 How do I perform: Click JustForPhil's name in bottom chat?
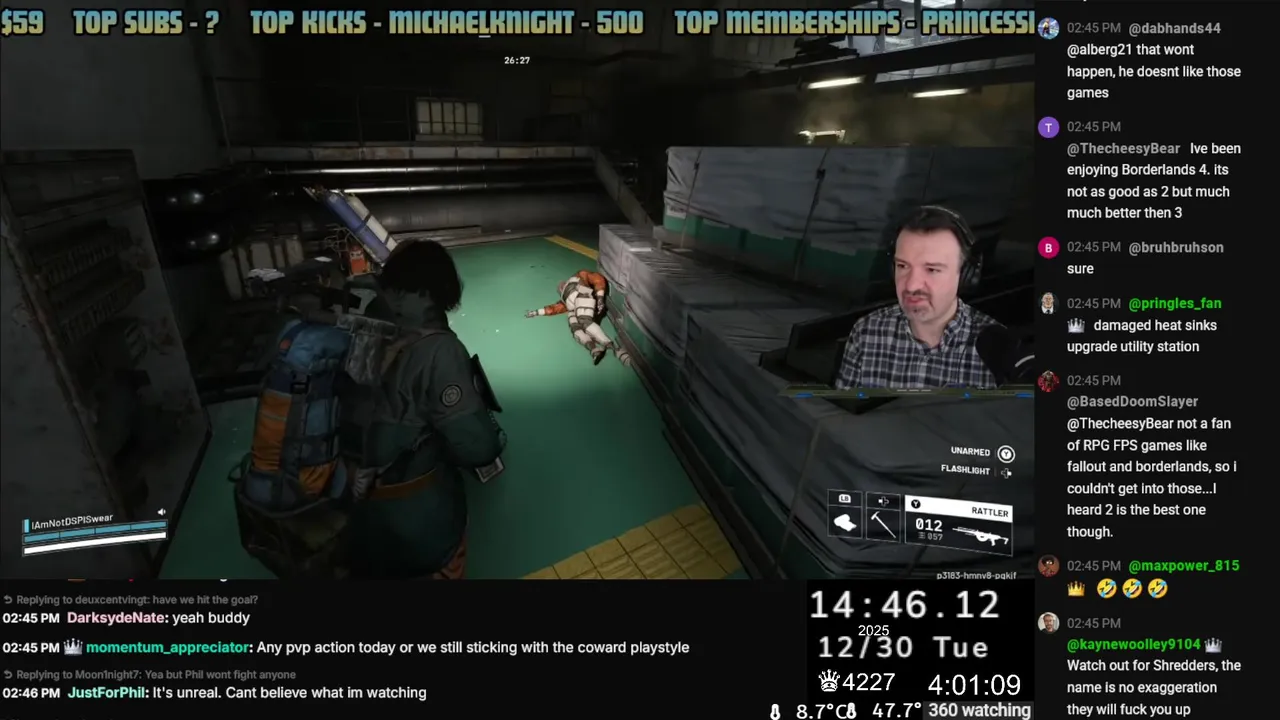106,693
